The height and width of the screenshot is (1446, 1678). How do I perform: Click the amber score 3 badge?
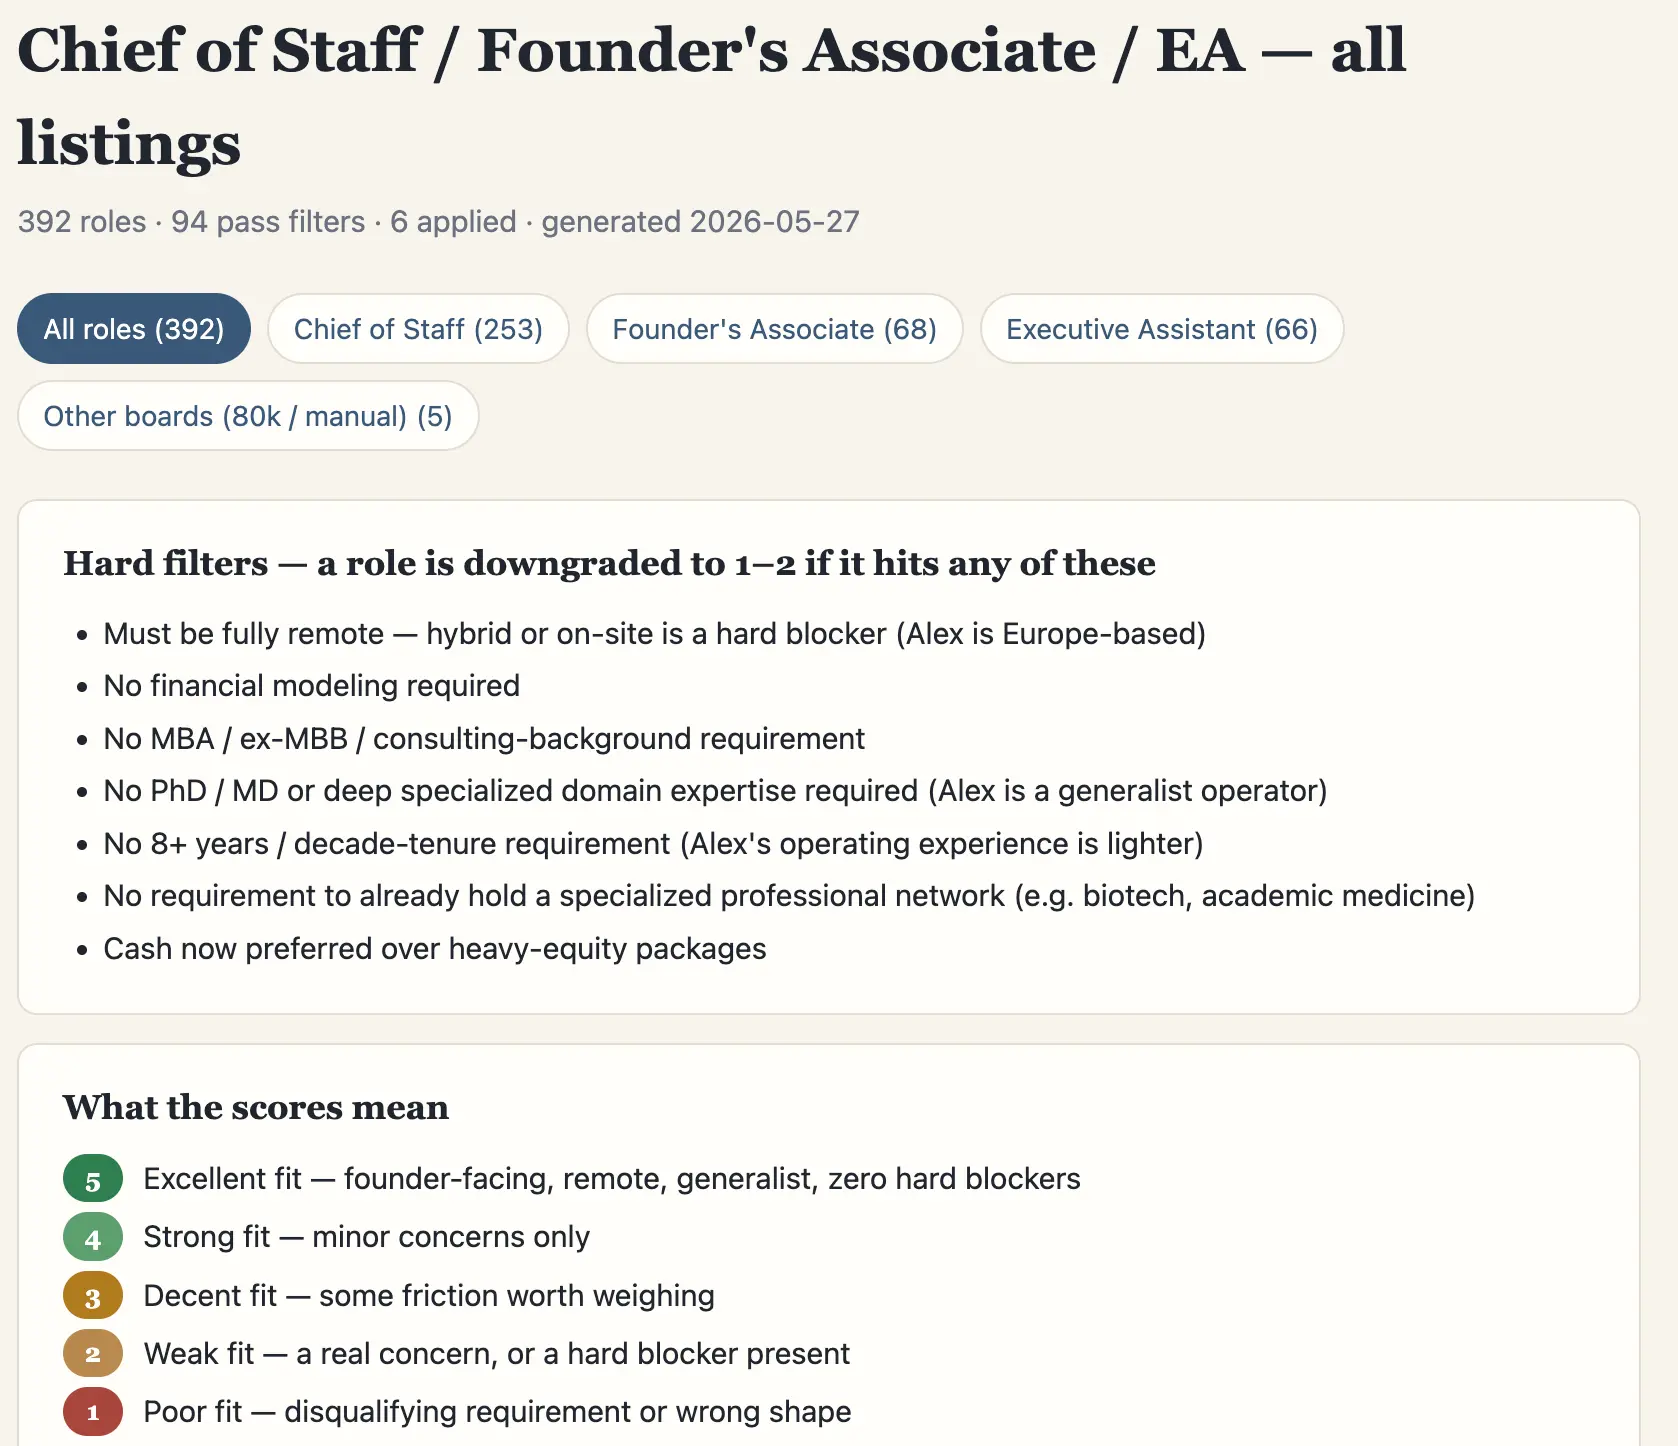coord(93,1296)
